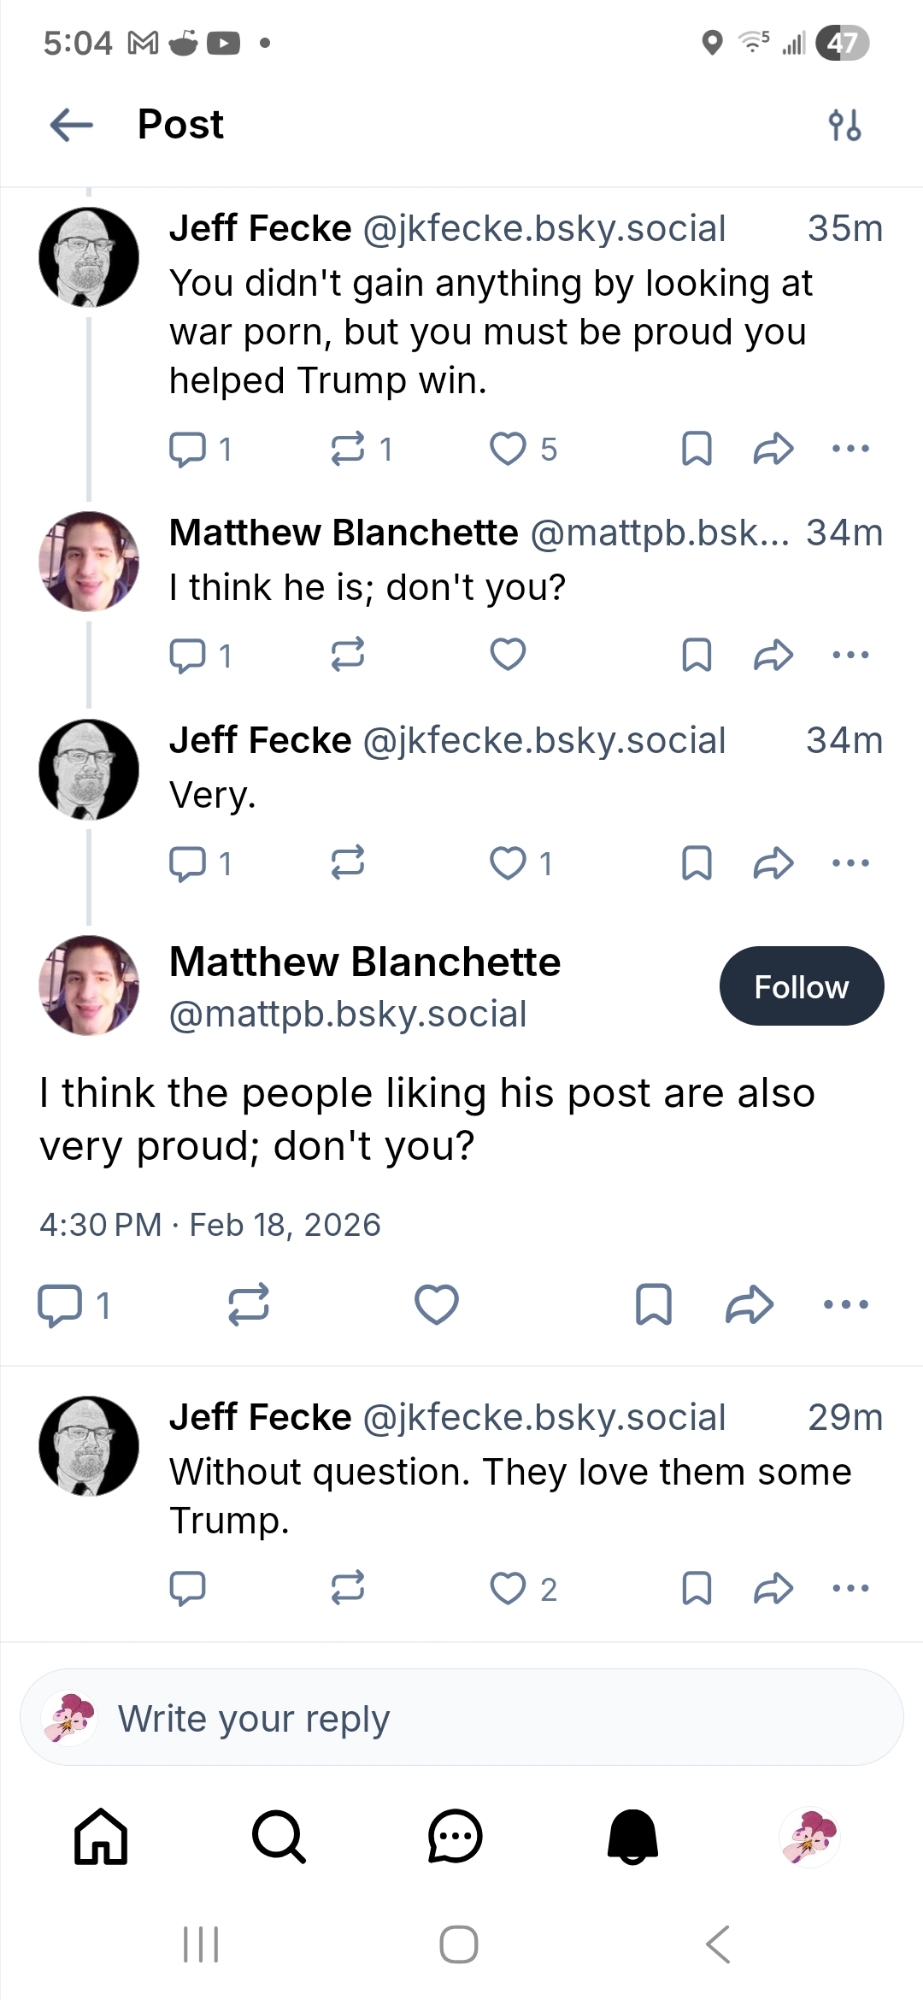923x2000 pixels.
Task: Share the main post via arrow icon
Action: click(x=749, y=1305)
